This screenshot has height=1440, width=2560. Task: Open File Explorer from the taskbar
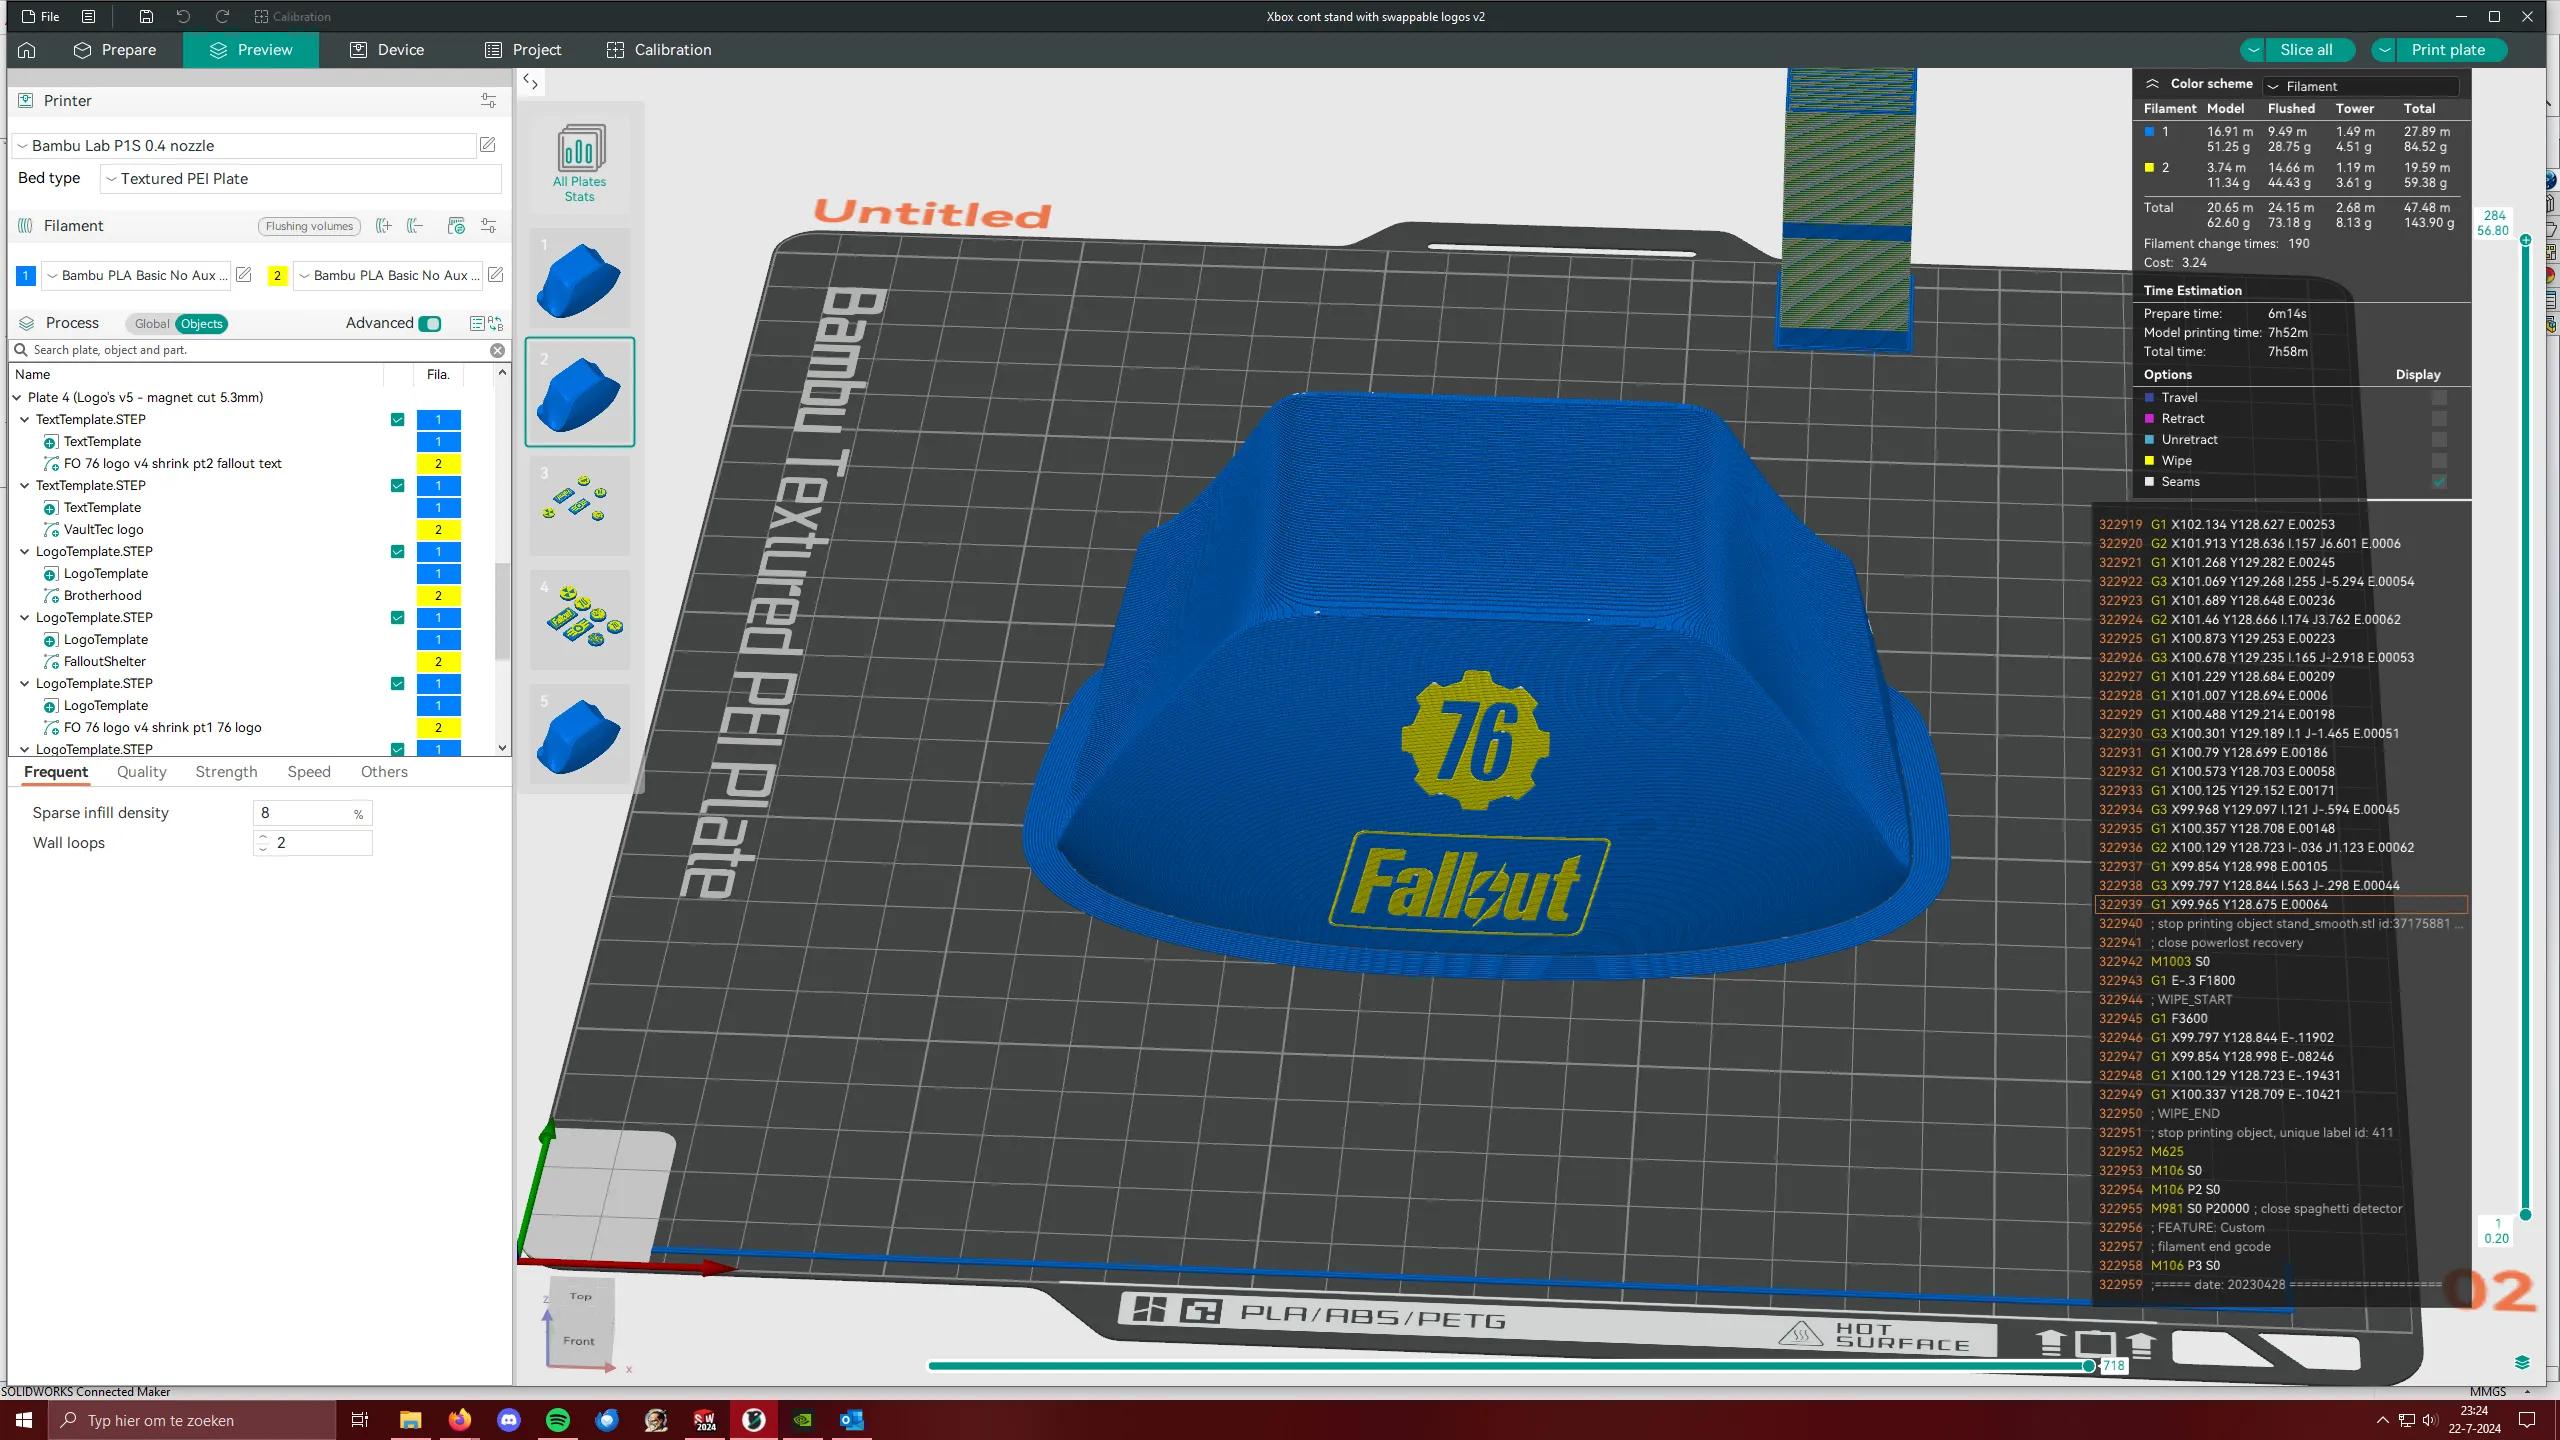pyautogui.click(x=411, y=1420)
